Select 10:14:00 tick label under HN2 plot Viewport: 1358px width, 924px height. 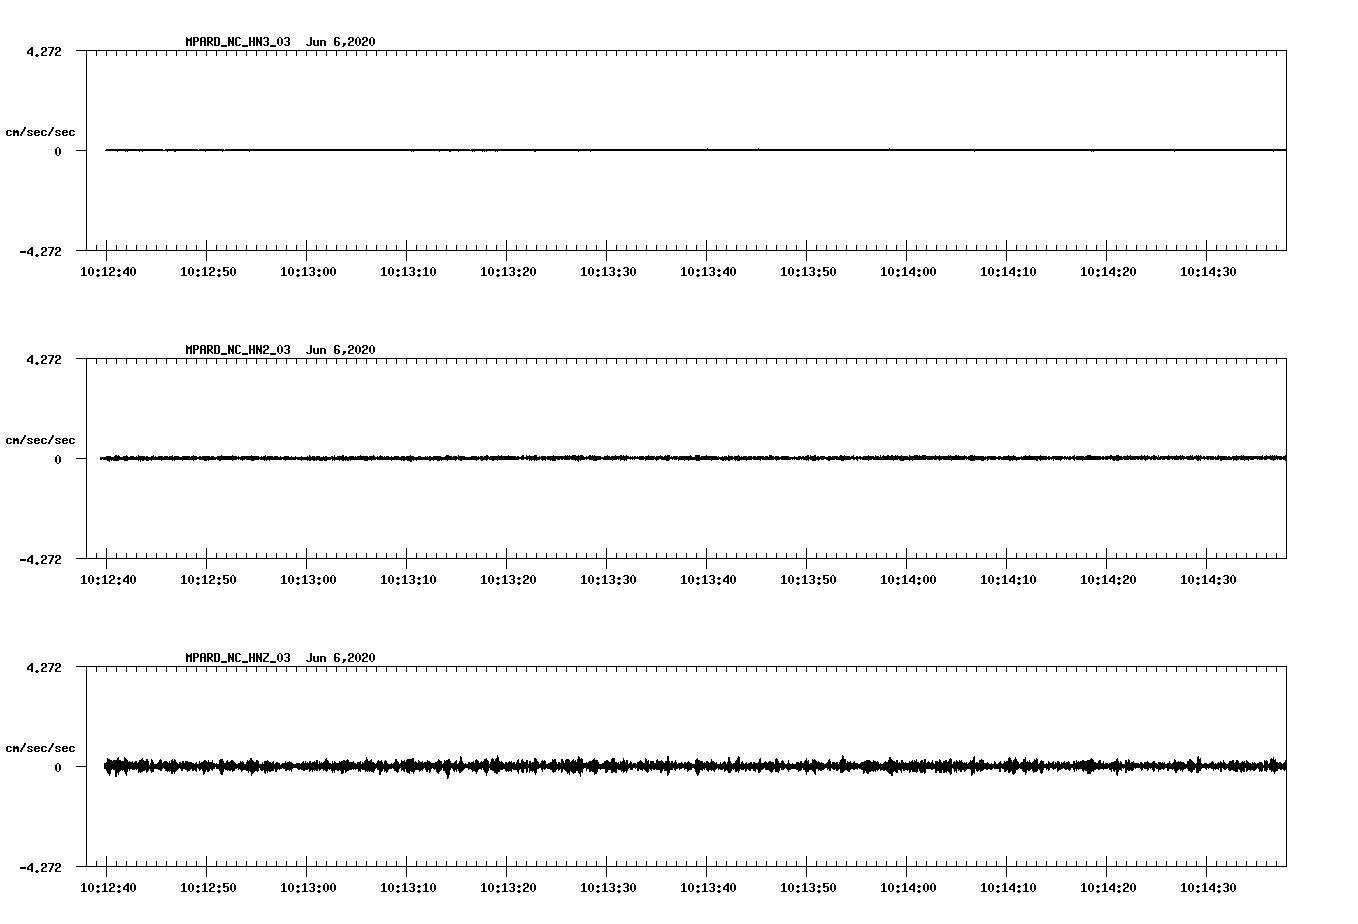pos(908,580)
